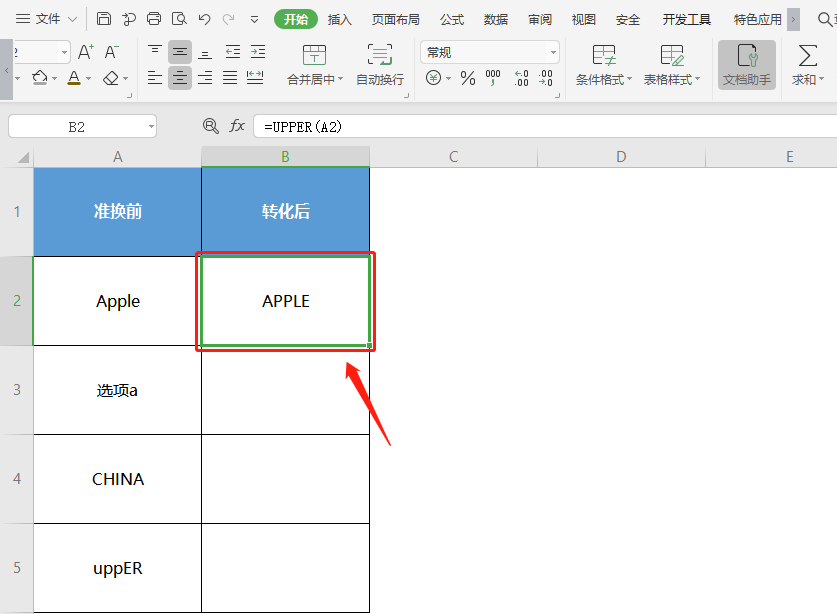Click the 开始 tab

296,19
